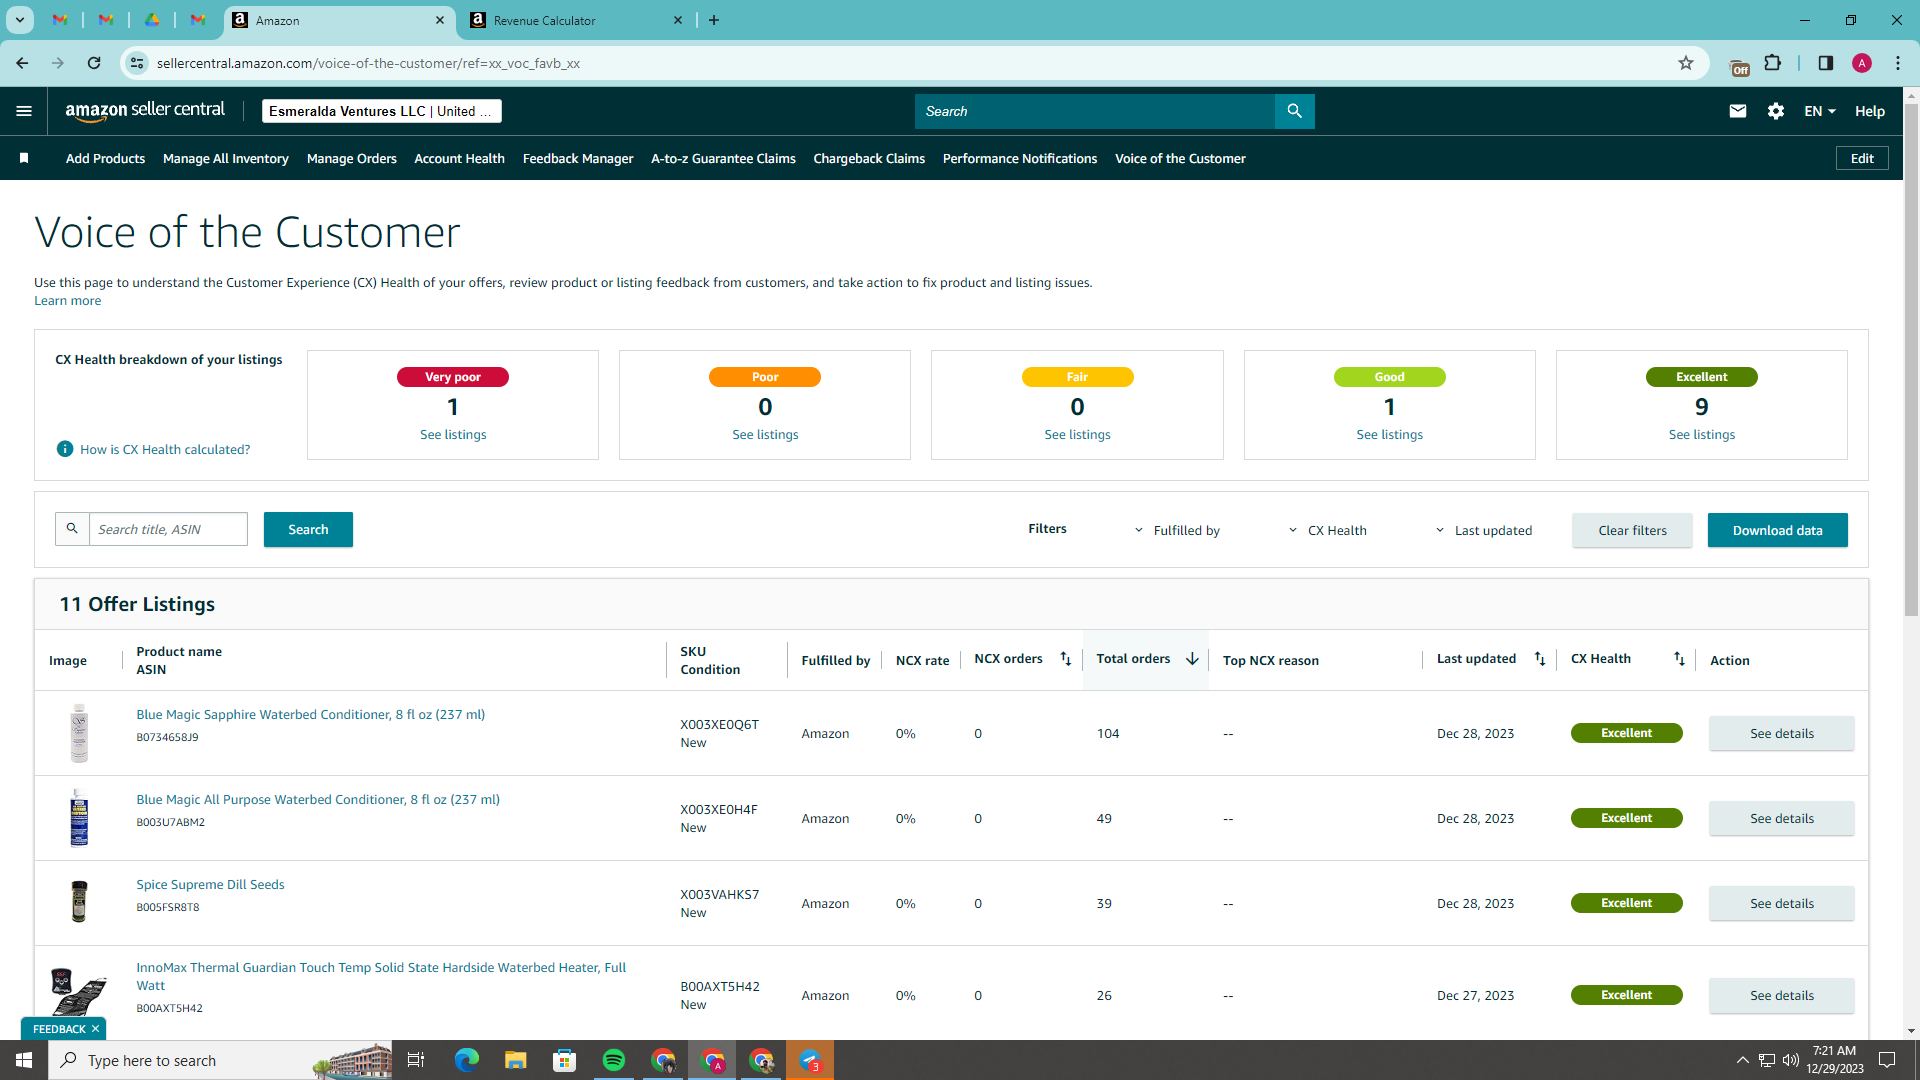Viewport: 1920px width, 1080px height.
Task: Toggle the Chrome side panel icon
Action: tap(1826, 63)
